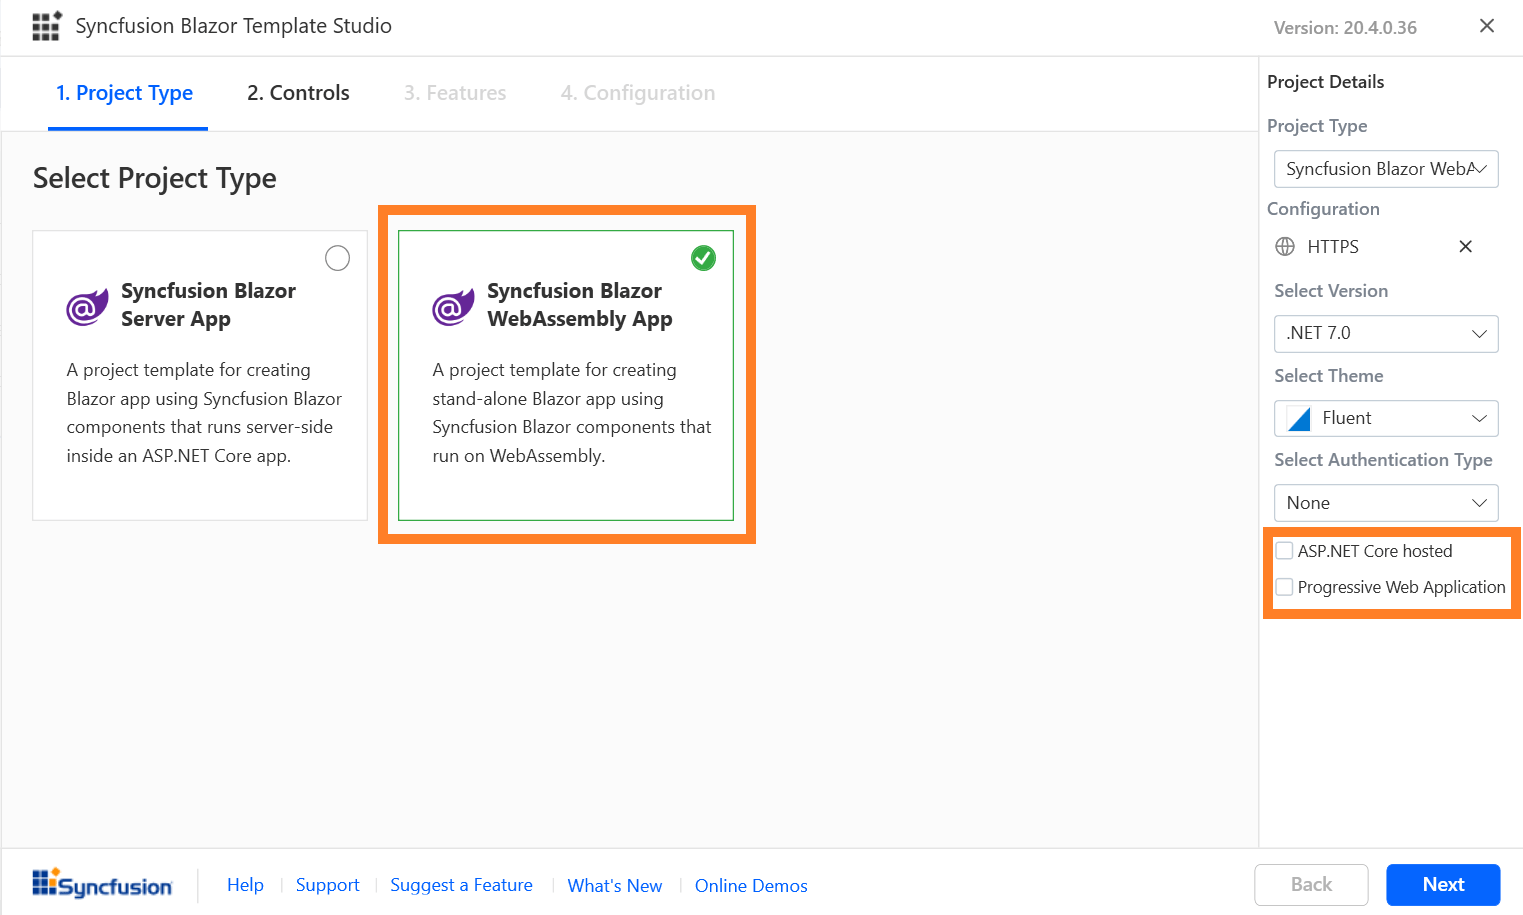Open the Support link

pos(327,885)
